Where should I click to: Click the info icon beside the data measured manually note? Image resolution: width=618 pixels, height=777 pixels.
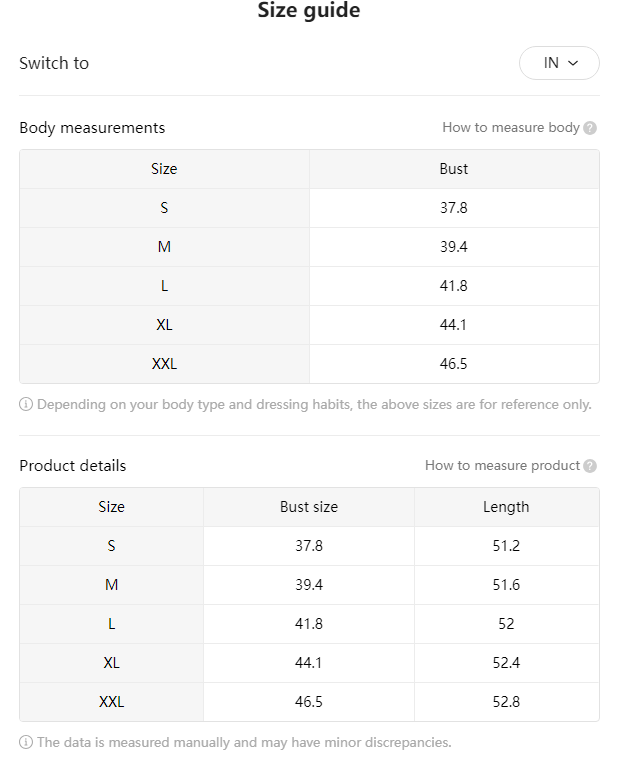[26, 742]
